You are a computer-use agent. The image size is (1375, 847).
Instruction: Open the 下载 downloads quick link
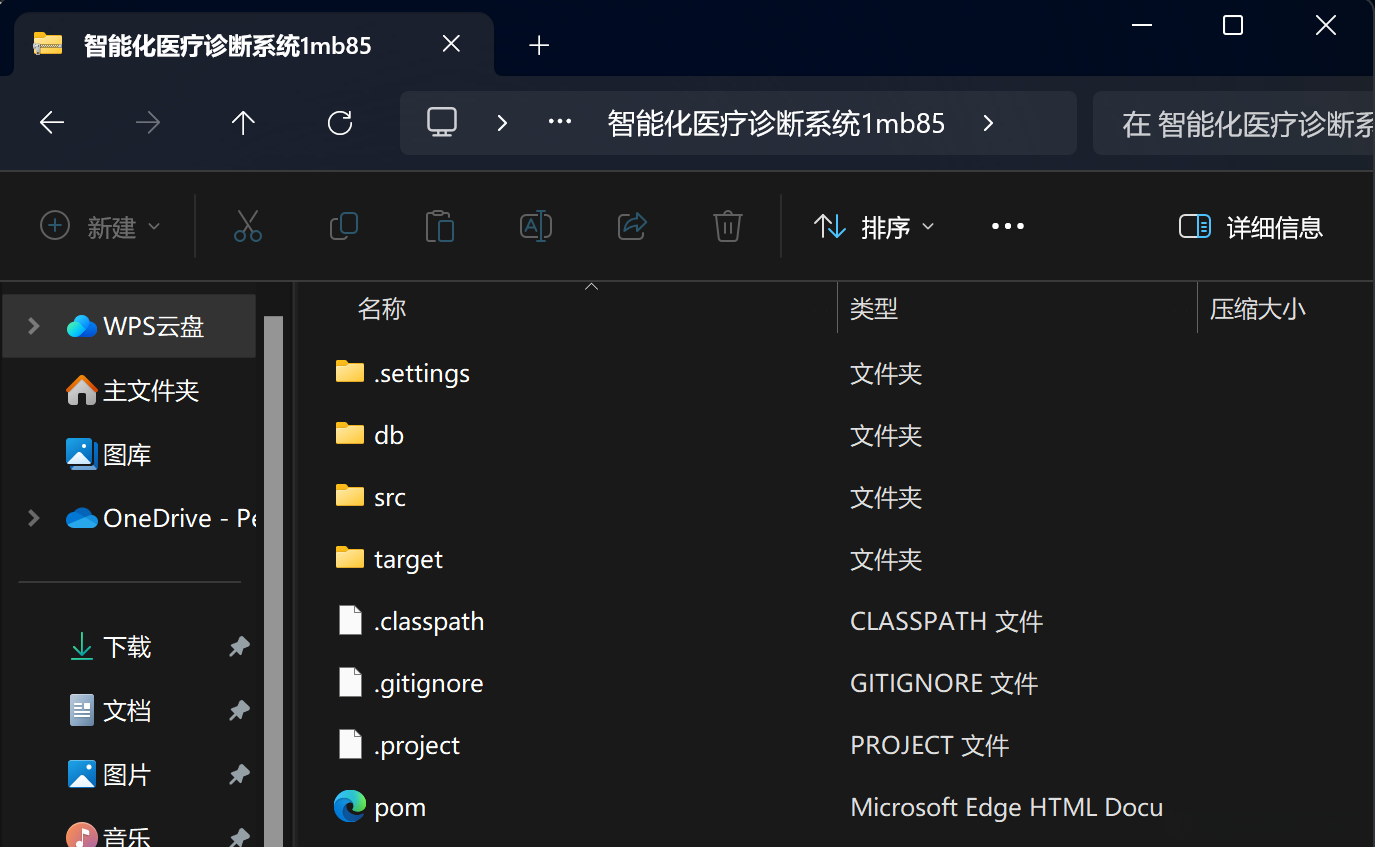tap(126, 647)
